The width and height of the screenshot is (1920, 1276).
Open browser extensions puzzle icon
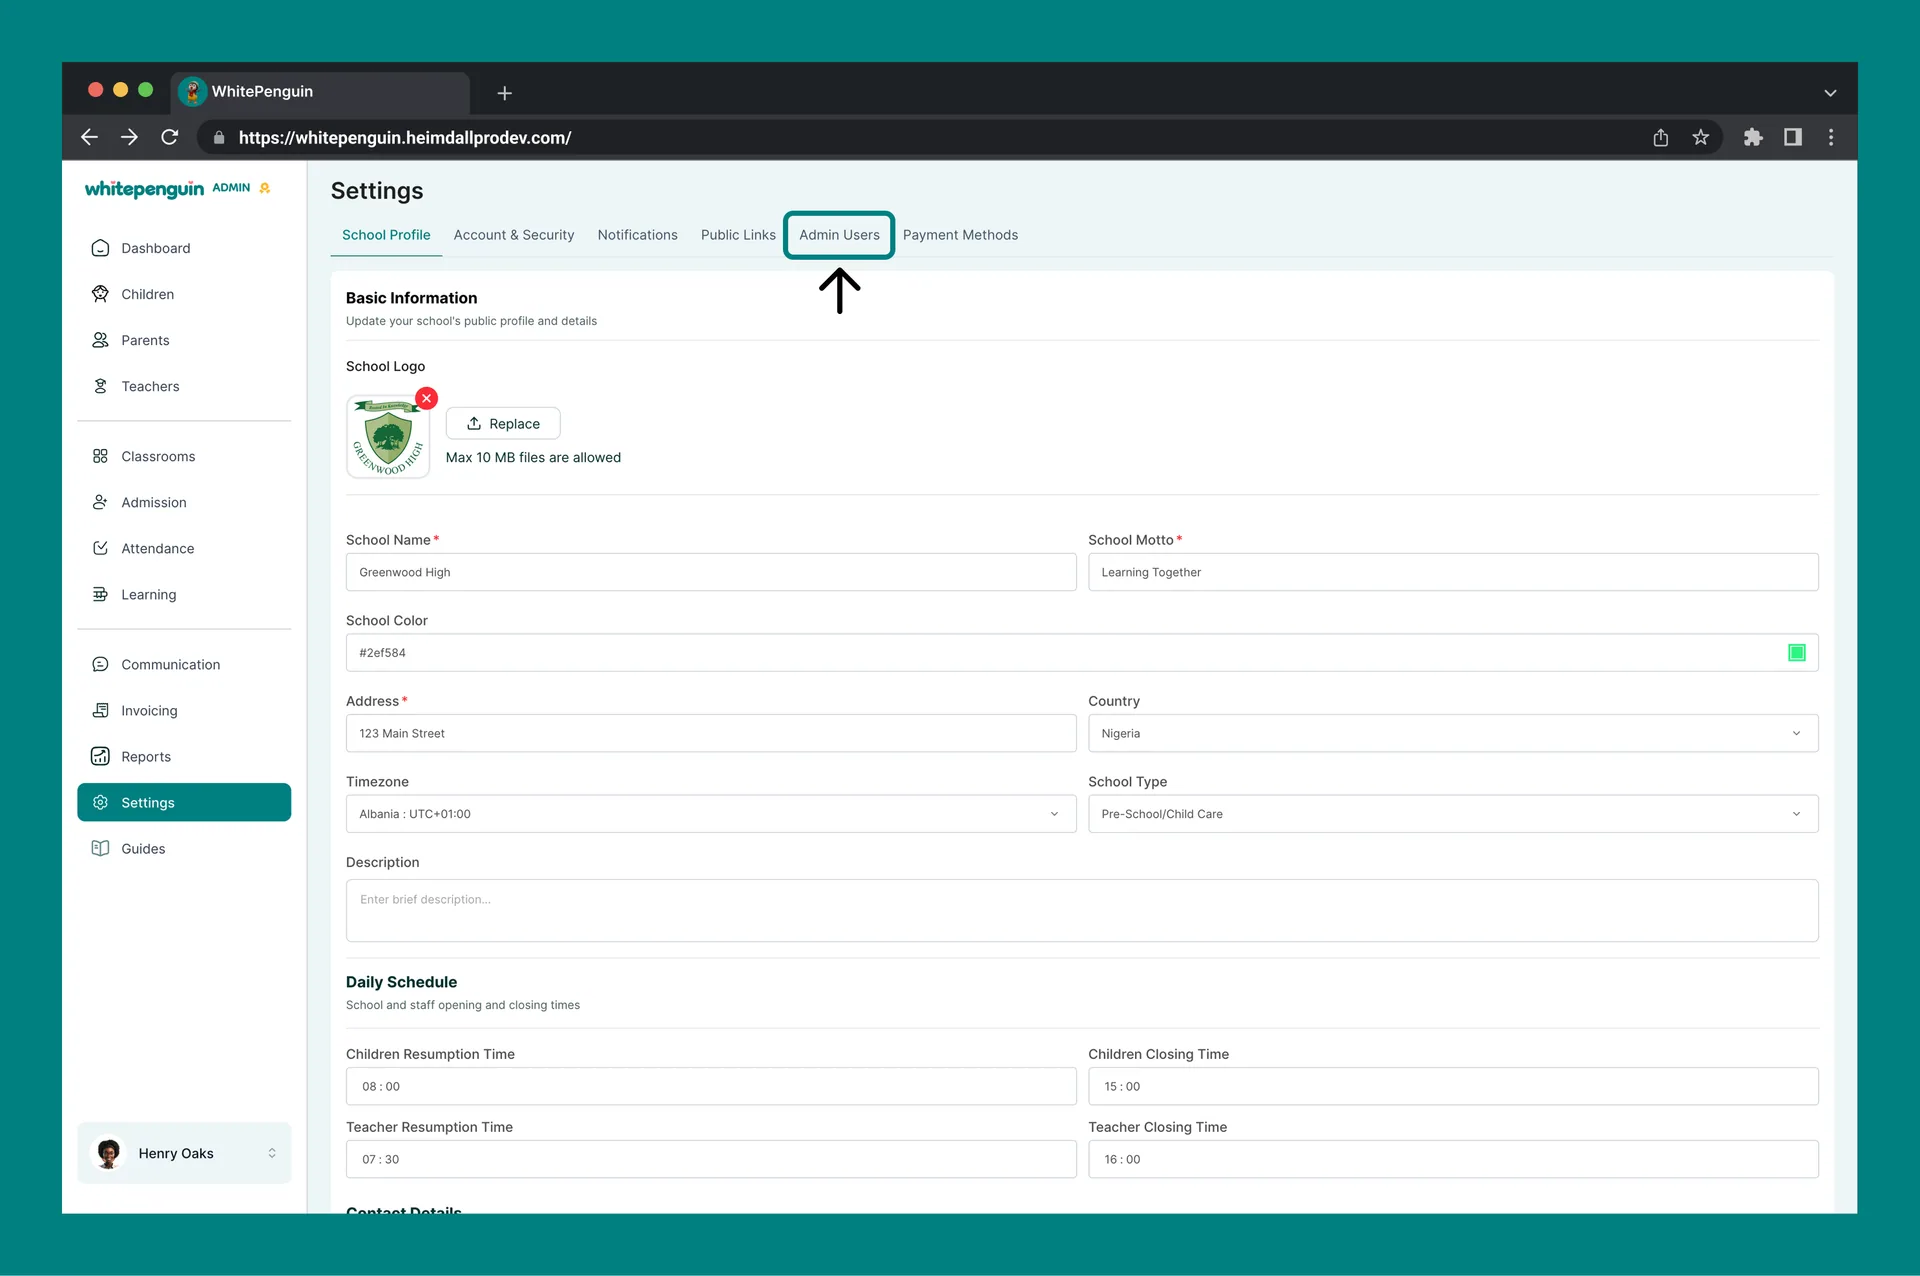(x=1753, y=137)
